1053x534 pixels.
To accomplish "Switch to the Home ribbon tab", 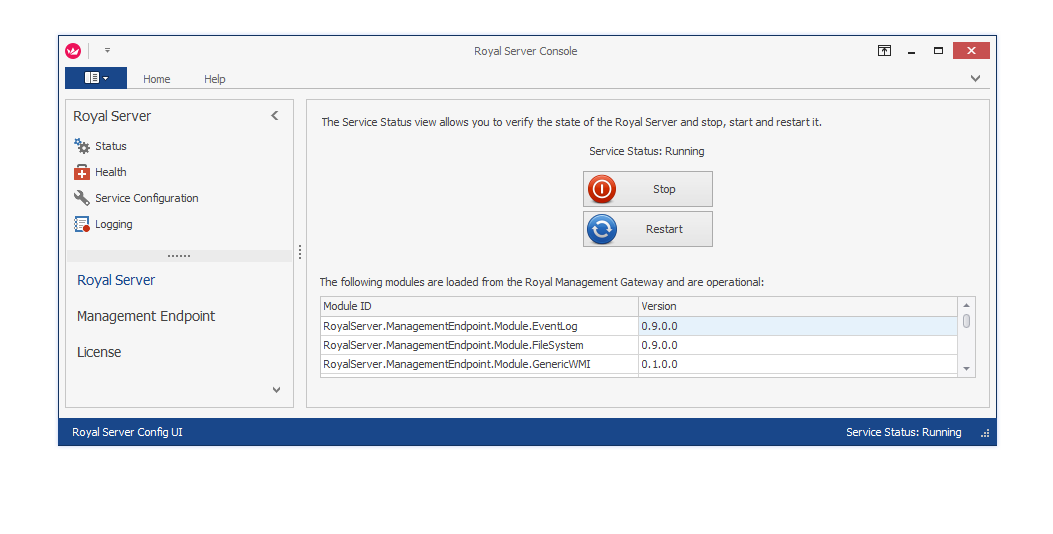I will tap(156, 79).
